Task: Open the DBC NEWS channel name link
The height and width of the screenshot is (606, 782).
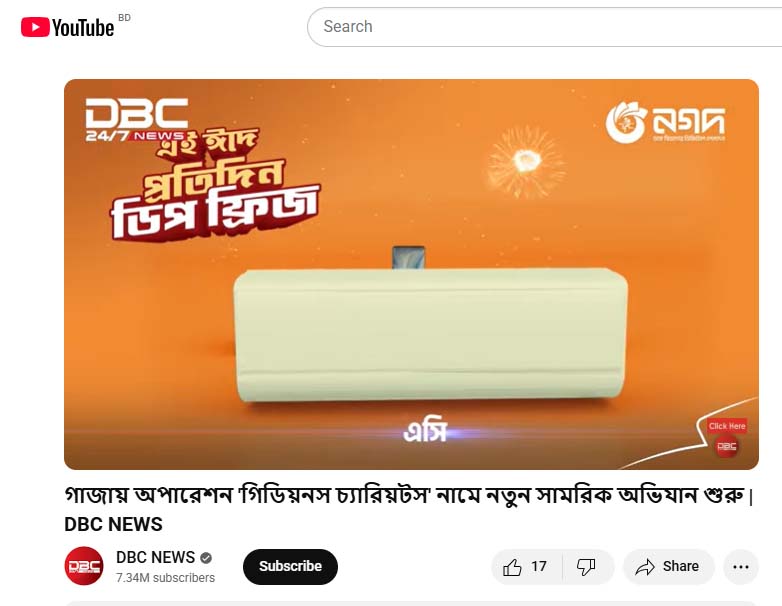Action: (x=155, y=557)
